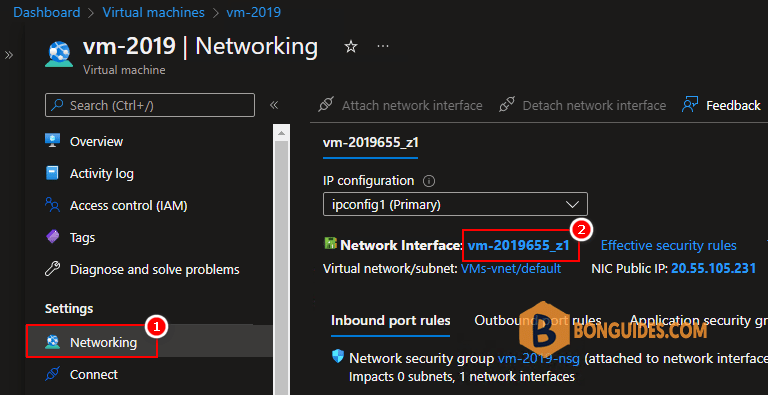Click the wrench Diagnose icon
This screenshot has height=395, width=768.
coord(52,269)
